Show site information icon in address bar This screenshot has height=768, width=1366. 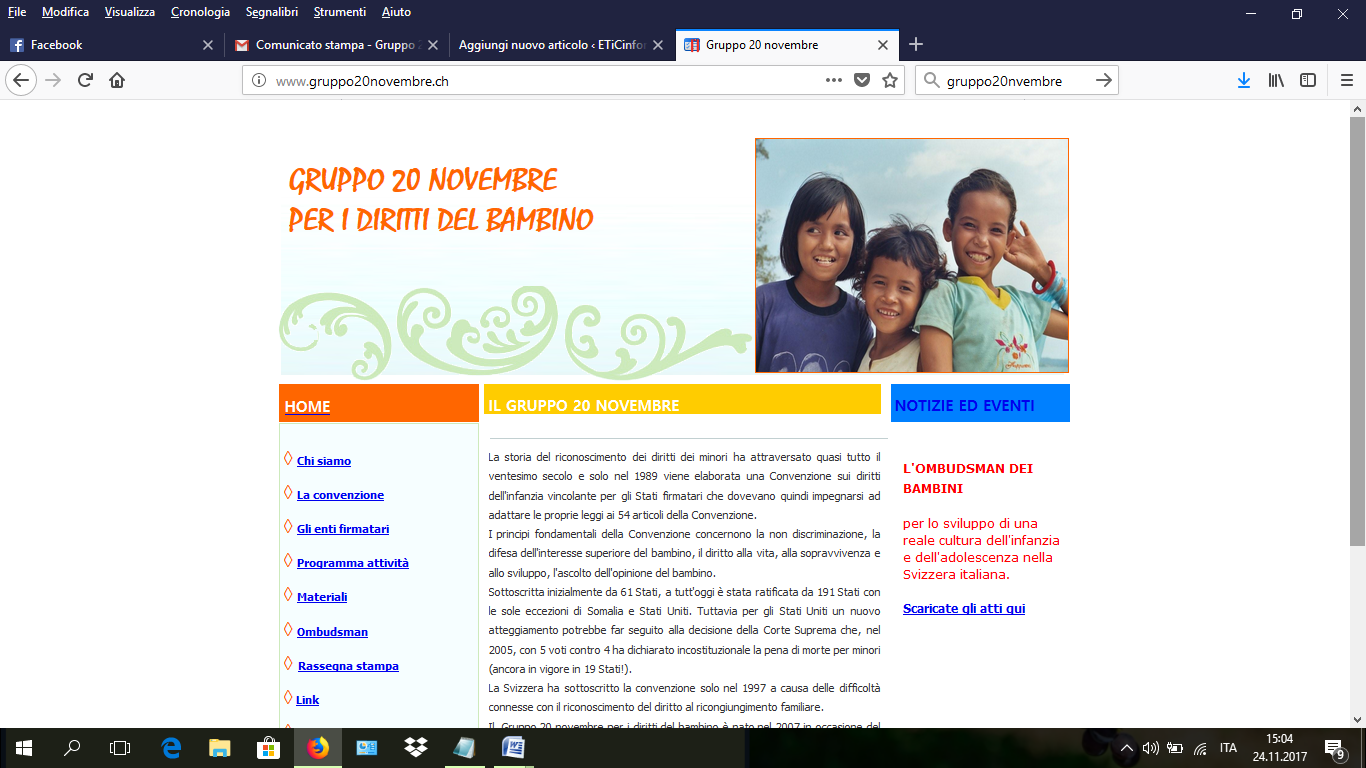258,81
